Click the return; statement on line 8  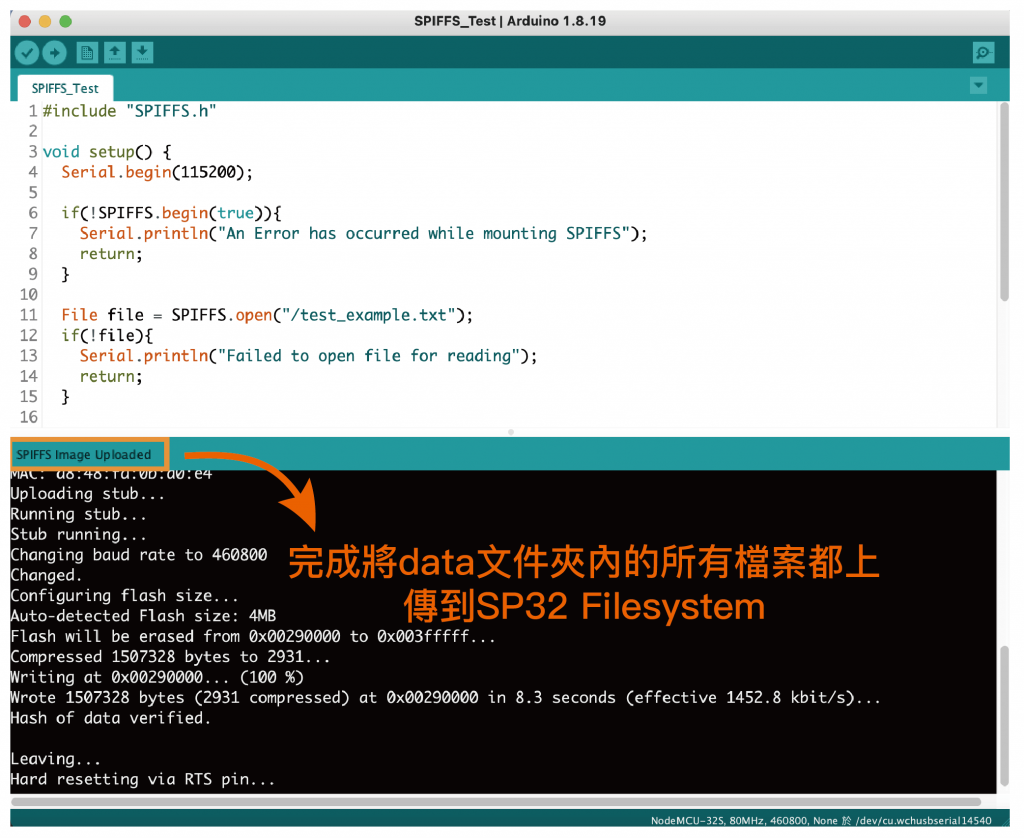(111, 253)
